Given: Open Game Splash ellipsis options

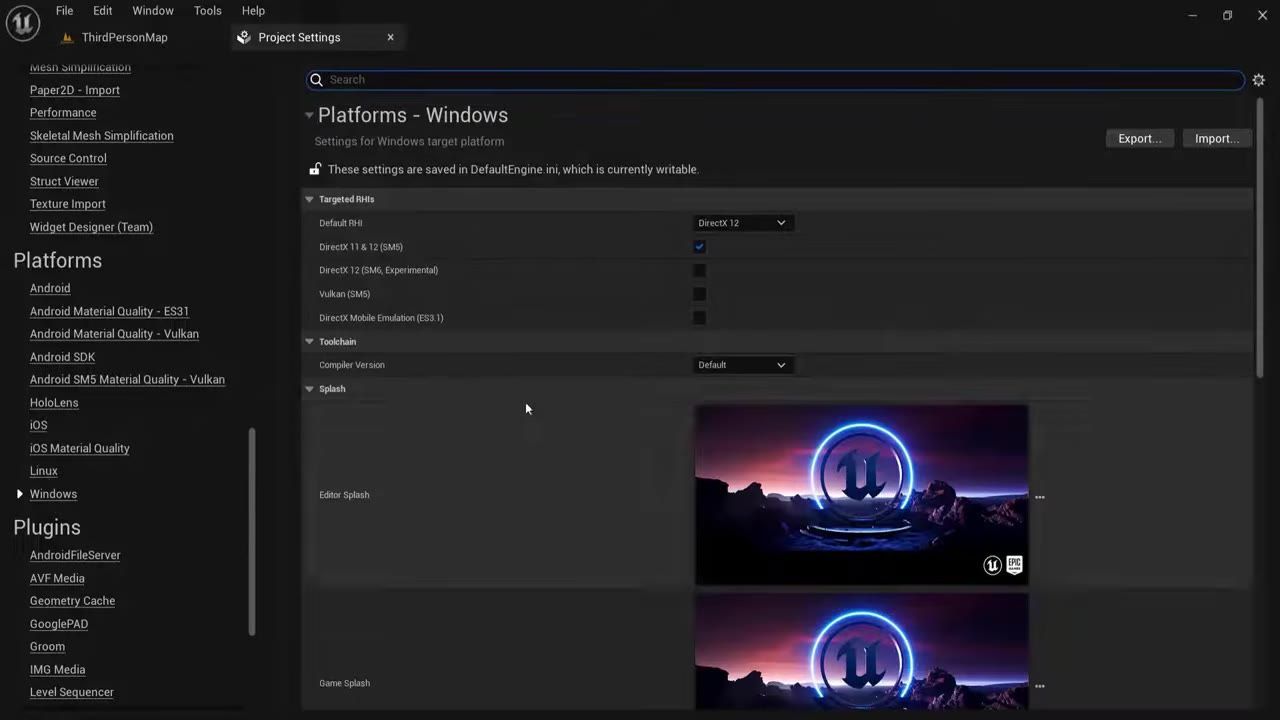Looking at the screenshot, I should click(1040, 686).
